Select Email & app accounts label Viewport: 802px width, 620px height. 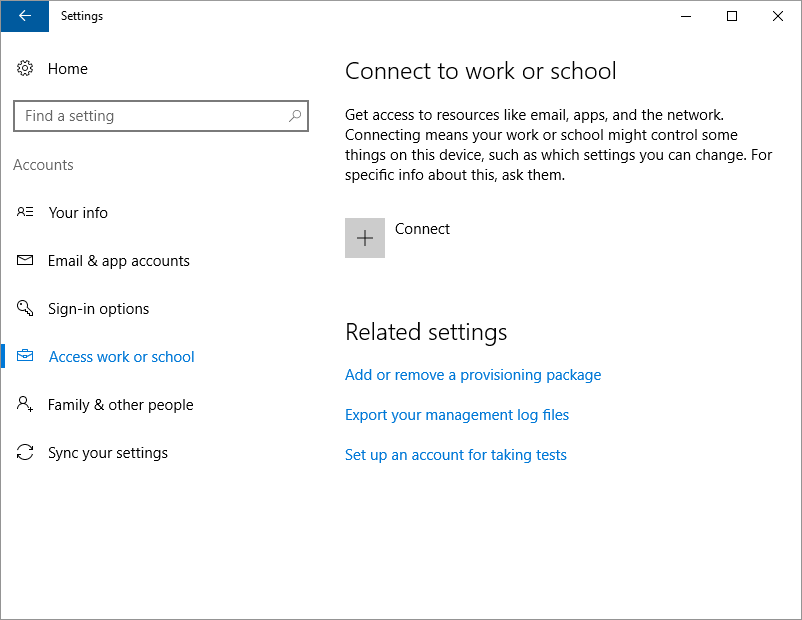click(x=118, y=261)
